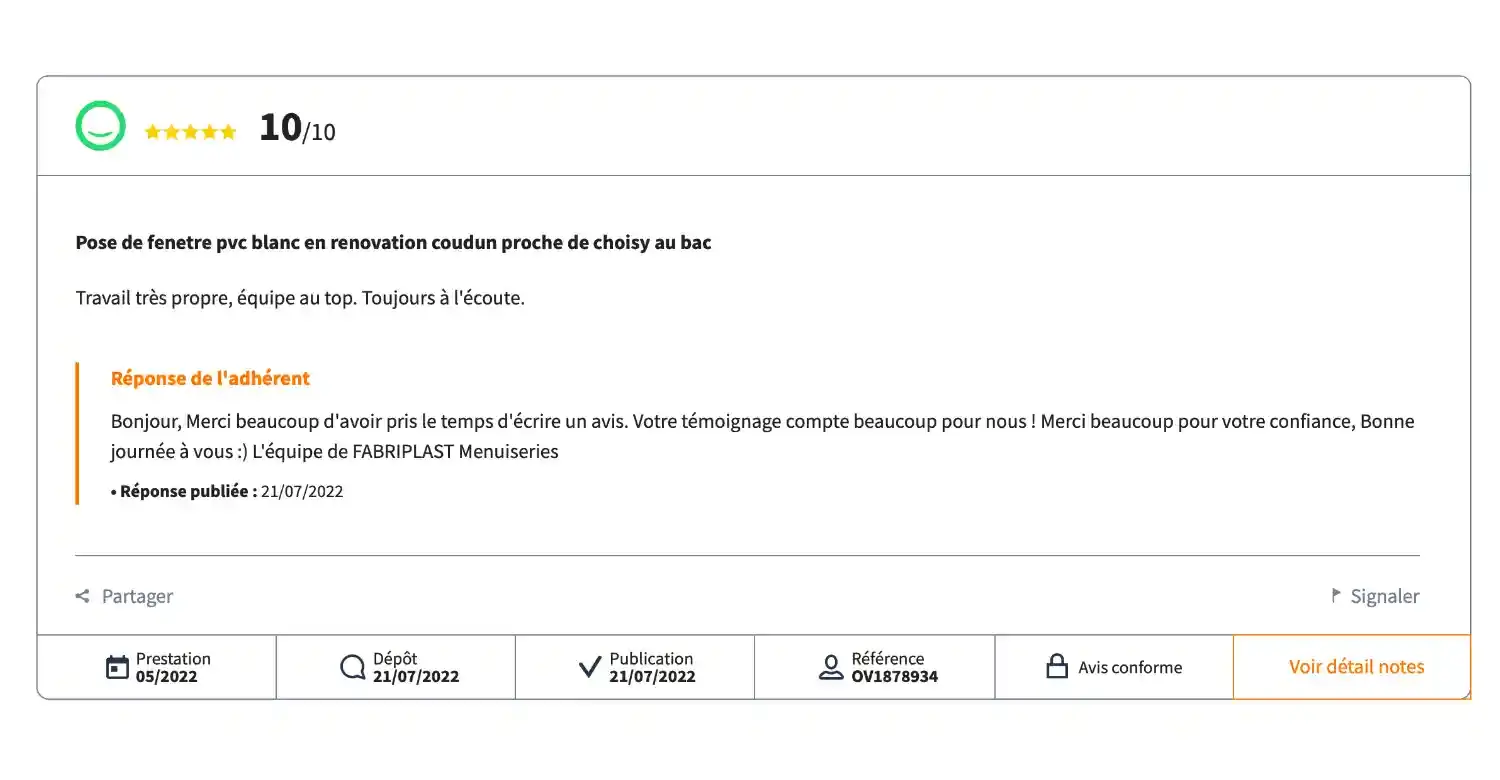Click the Avis conforme label
Viewport: 1500px width, 780px height.
[1130, 667]
